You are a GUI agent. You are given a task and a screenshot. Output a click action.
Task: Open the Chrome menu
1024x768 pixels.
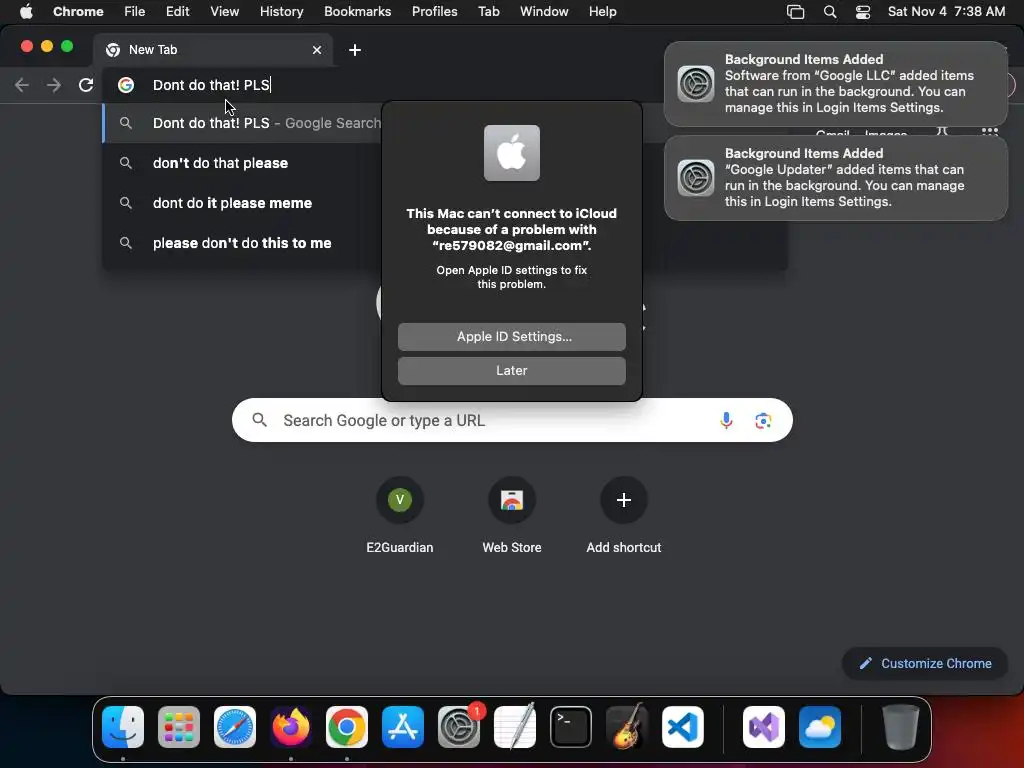tap(78, 11)
